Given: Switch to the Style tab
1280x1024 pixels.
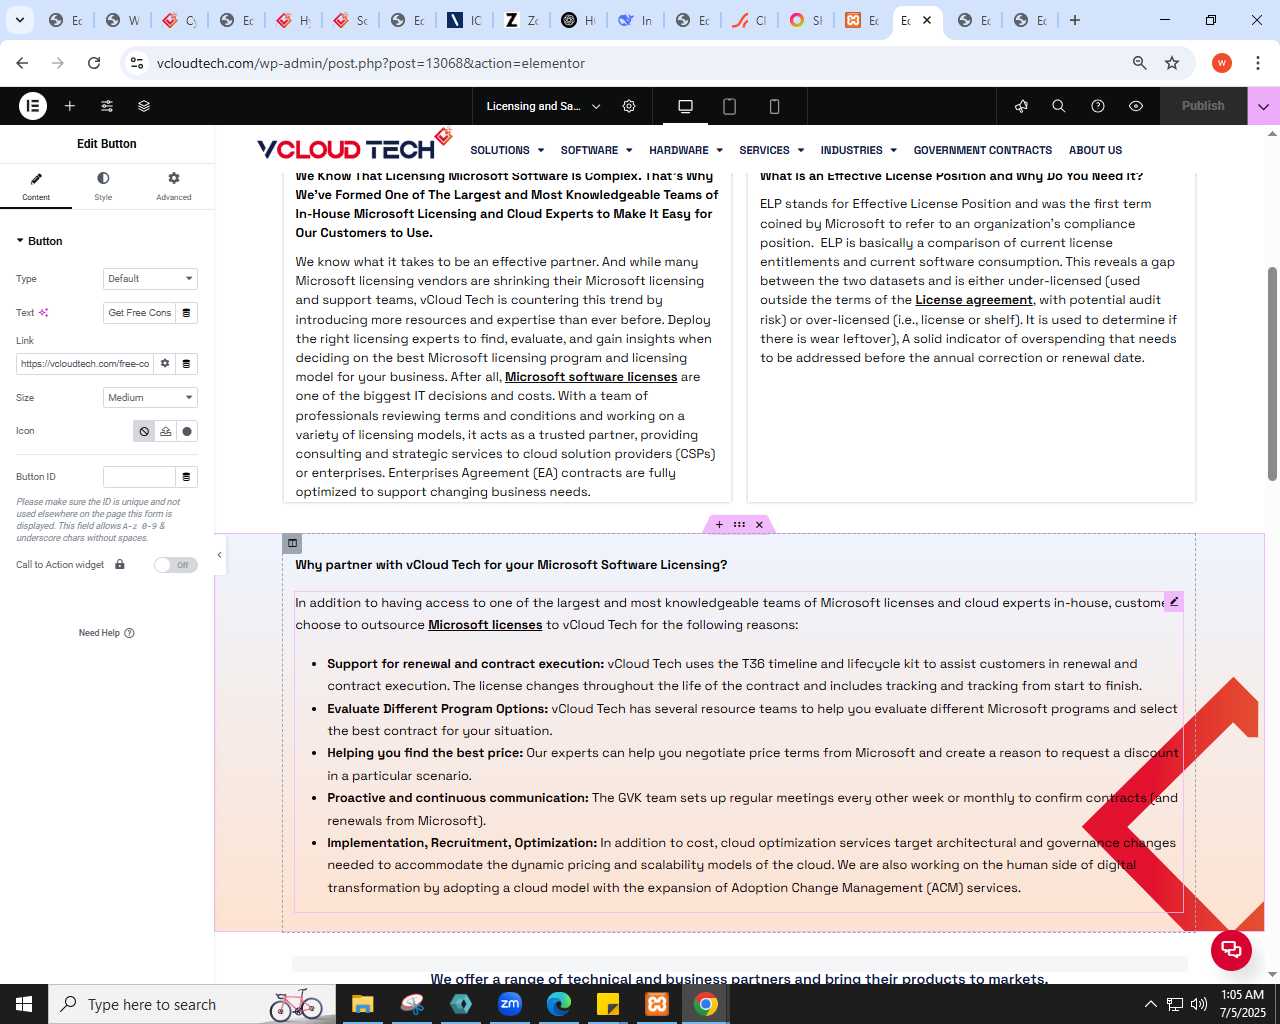Looking at the screenshot, I should point(103,186).
